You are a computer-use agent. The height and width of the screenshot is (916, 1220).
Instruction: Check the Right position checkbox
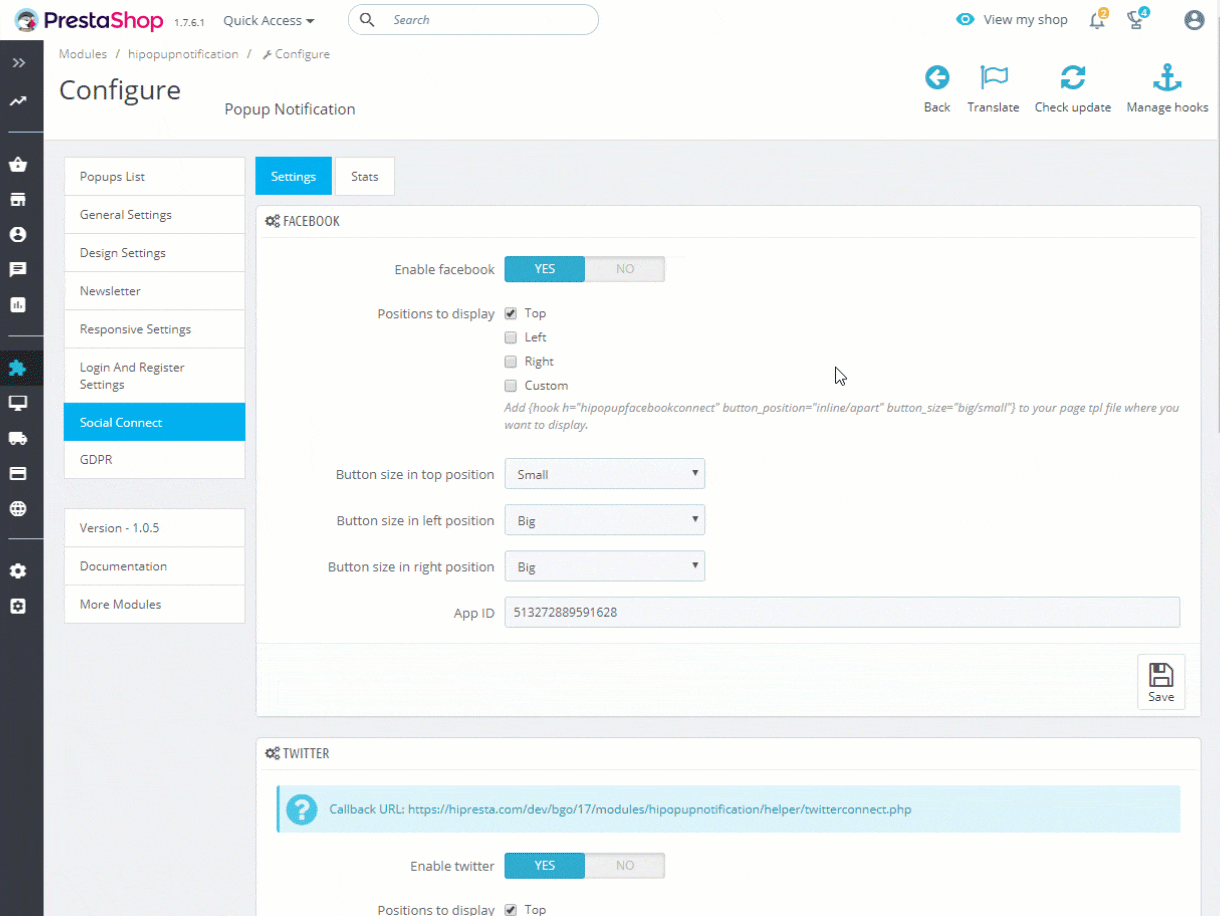pyautogui.click(x=511, y=361)
